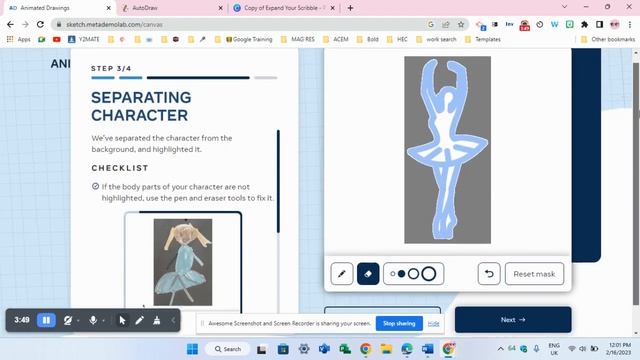
Task: Select the pen tool for mask editing
Action: point(342,274)
